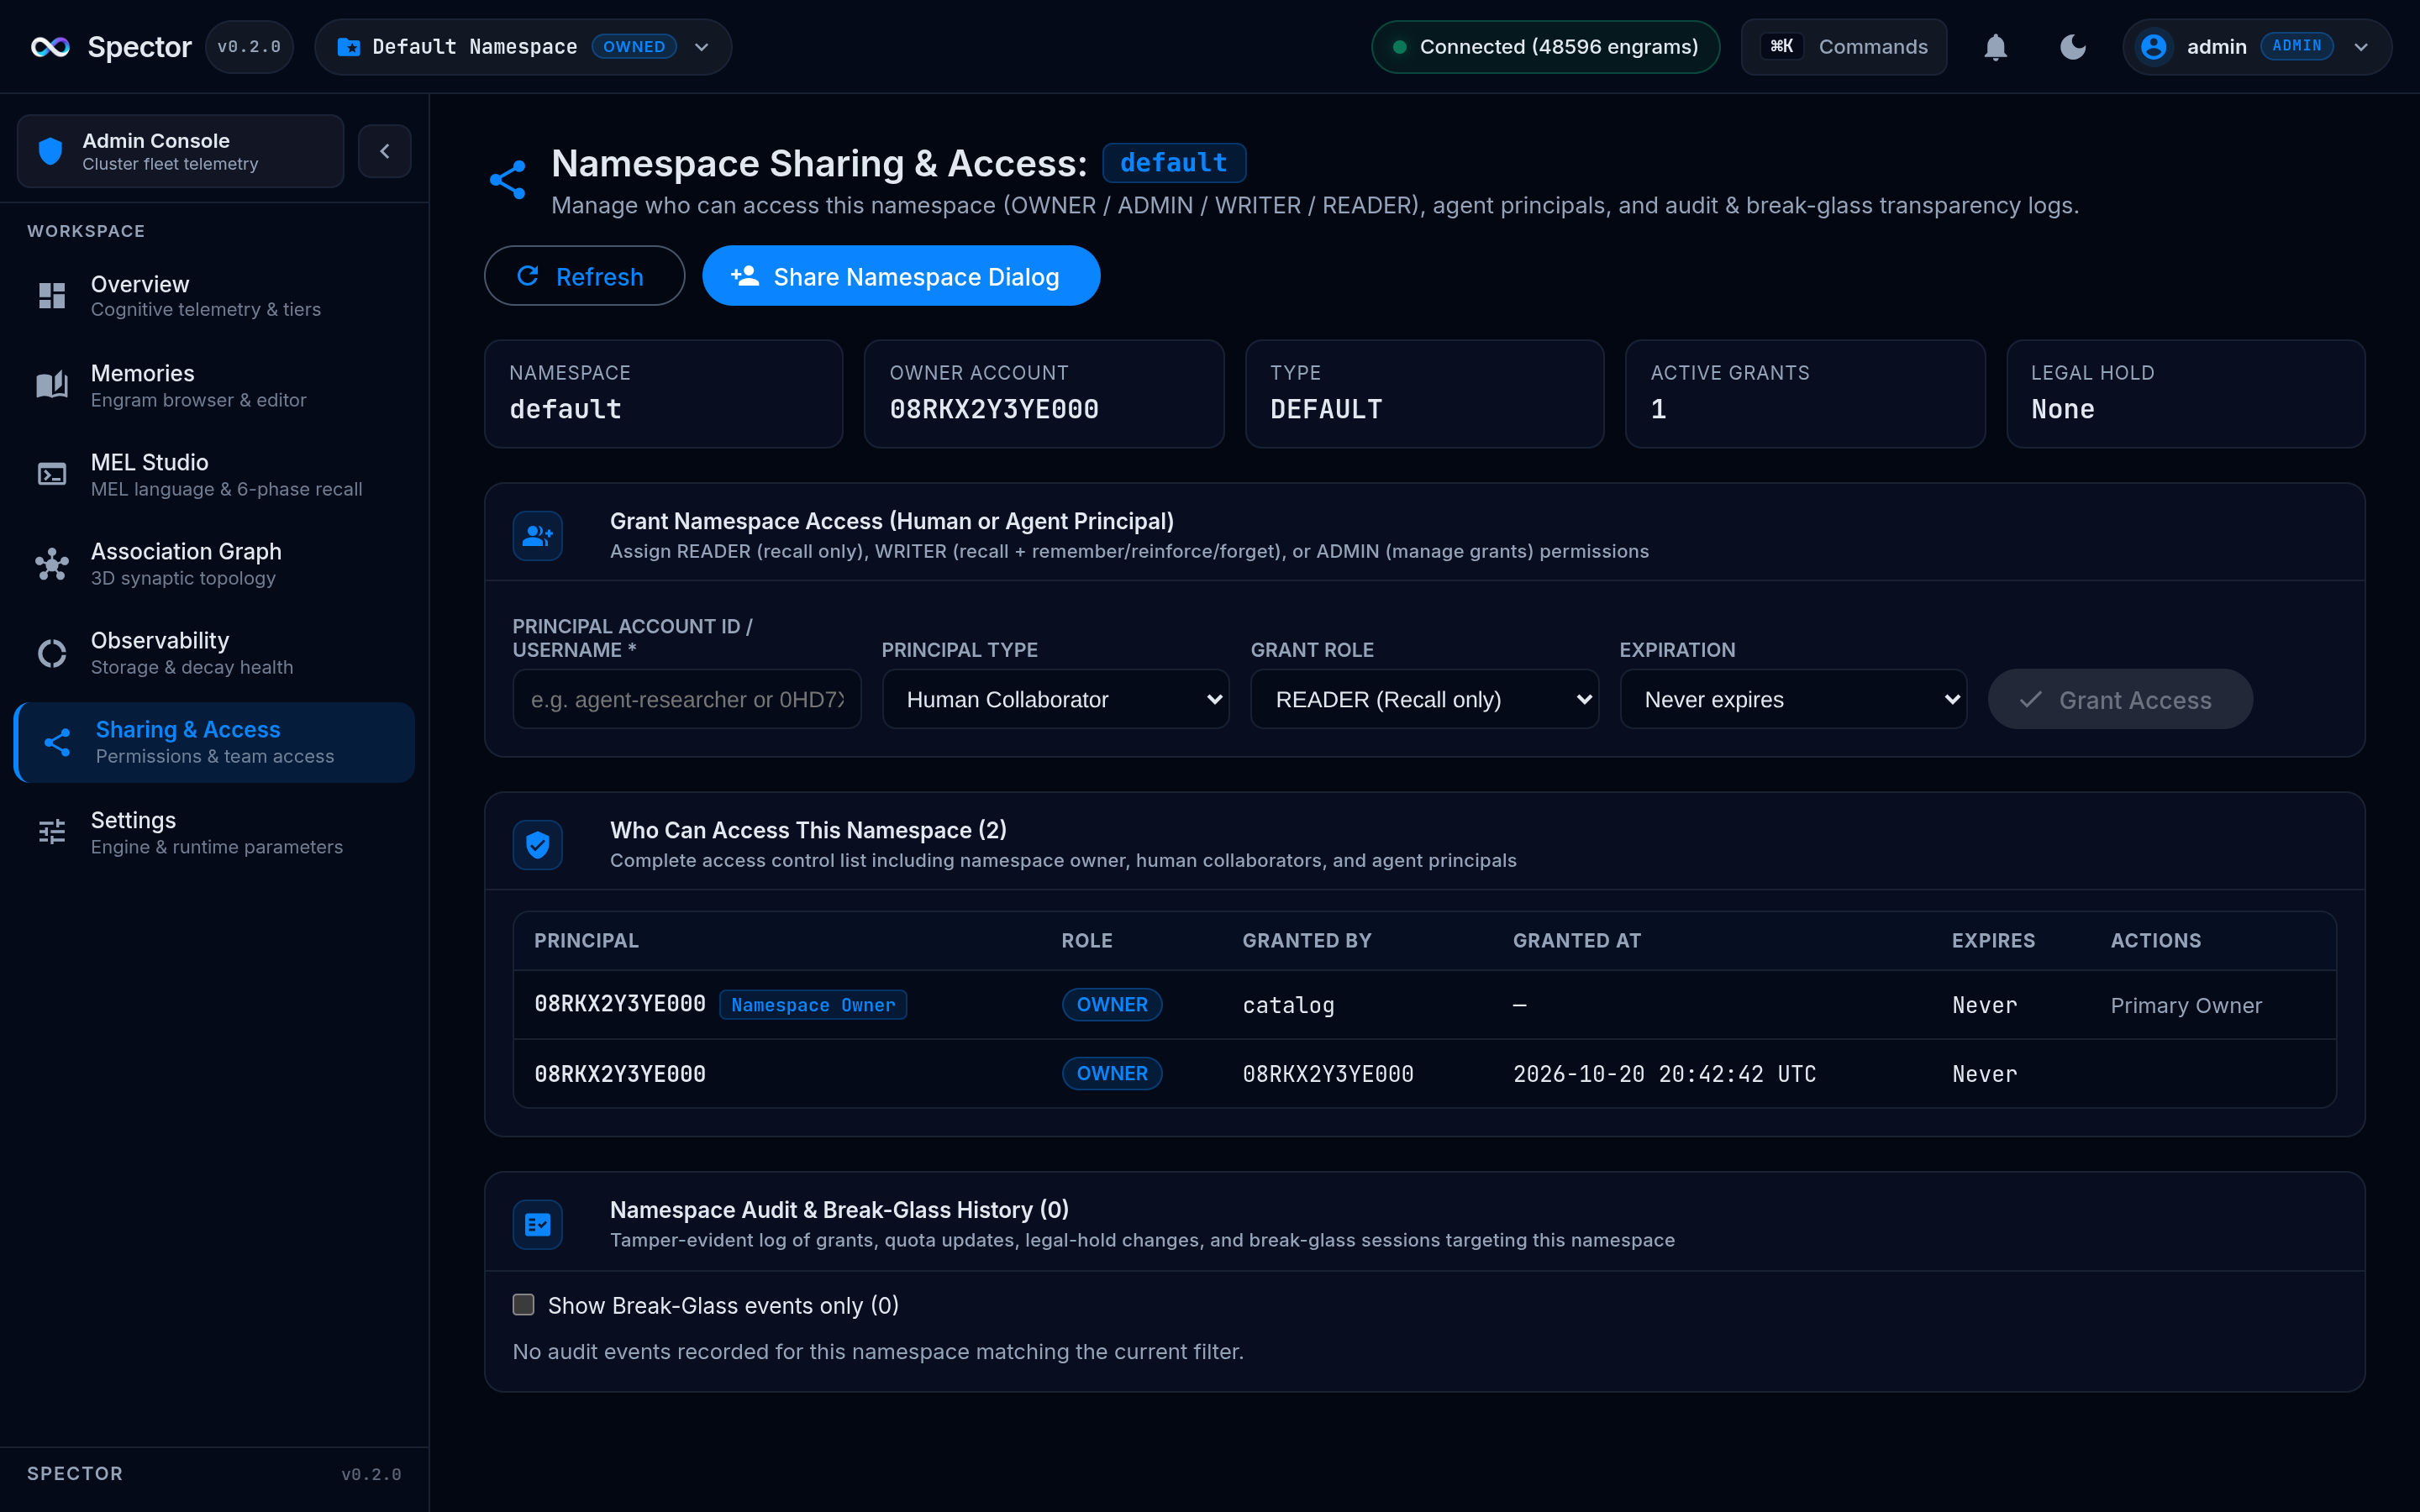
Task: Click the Owner Account value 08RKX2Y3YE000 card
Action: pos(1044,394)
